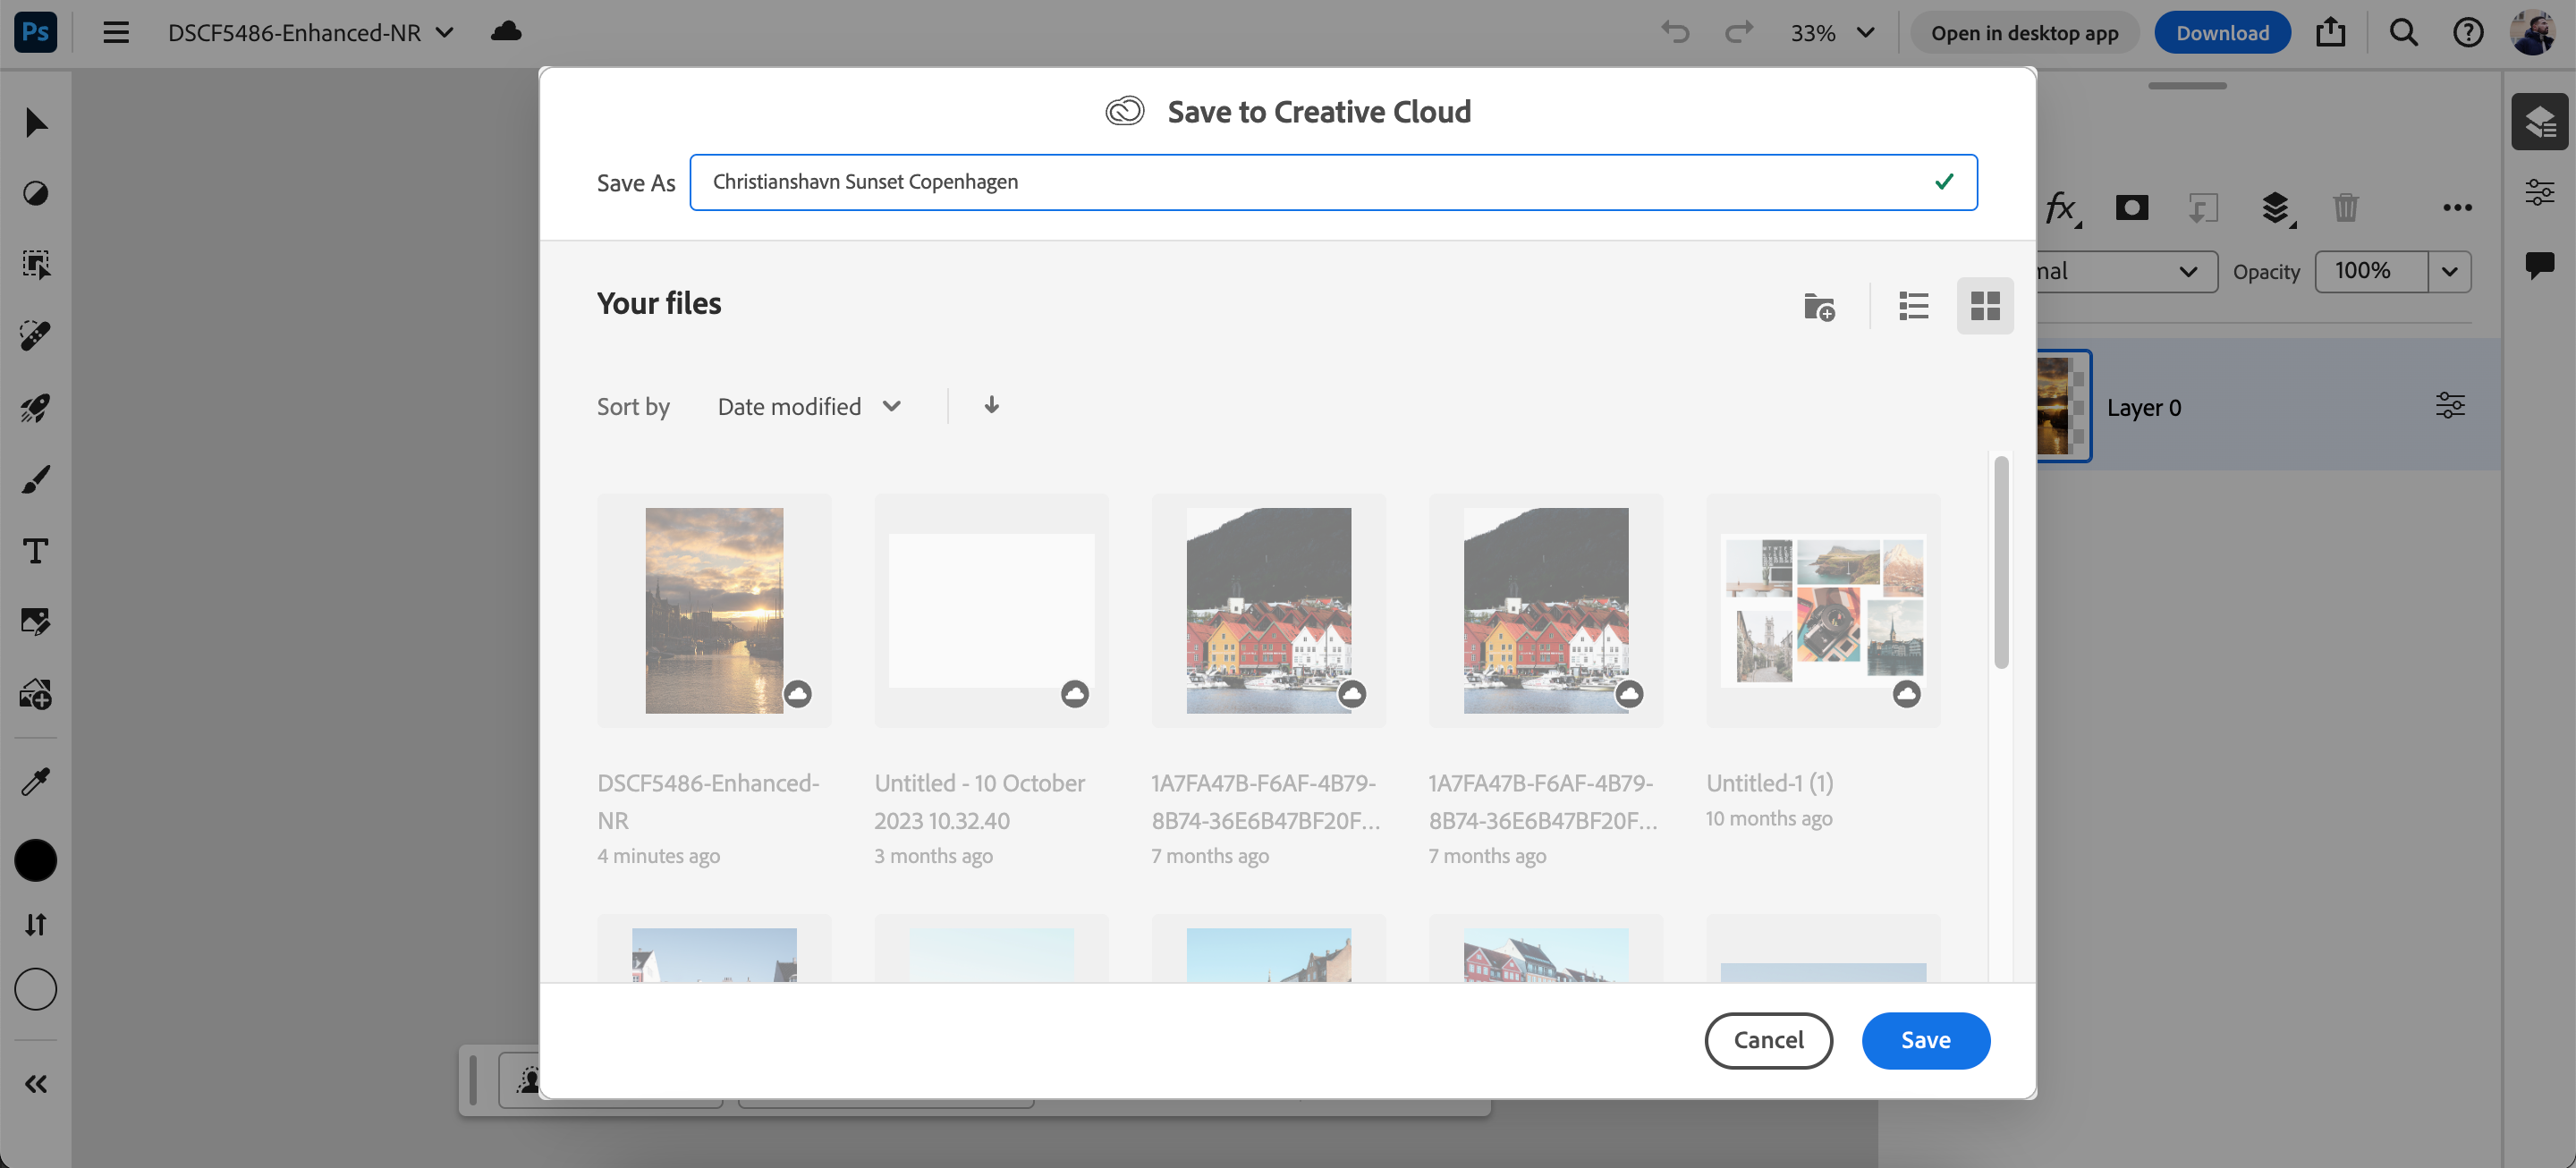Switch to grid view
The width and height of the screenshot is (2576, 1168).
pos(1984,306)
